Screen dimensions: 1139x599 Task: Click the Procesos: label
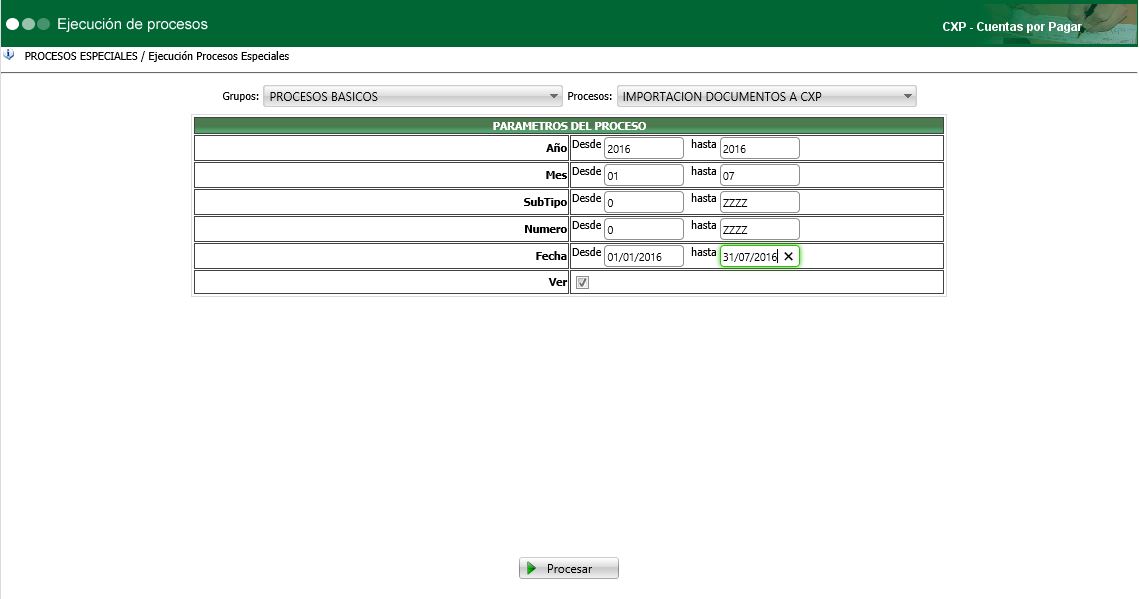pos(590,96)
